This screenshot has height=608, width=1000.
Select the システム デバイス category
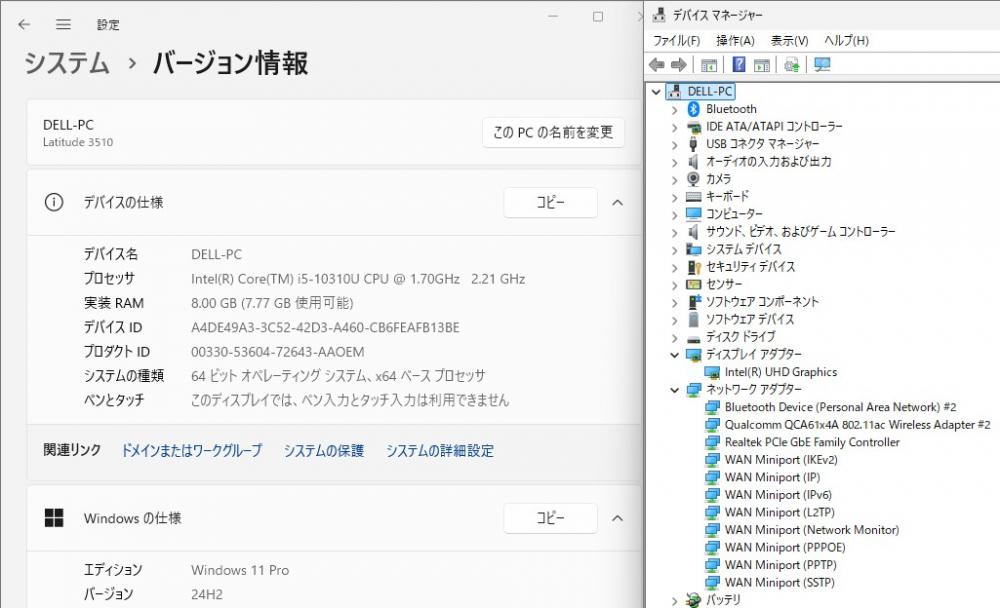pyautogui.click(x=743, y=249)
